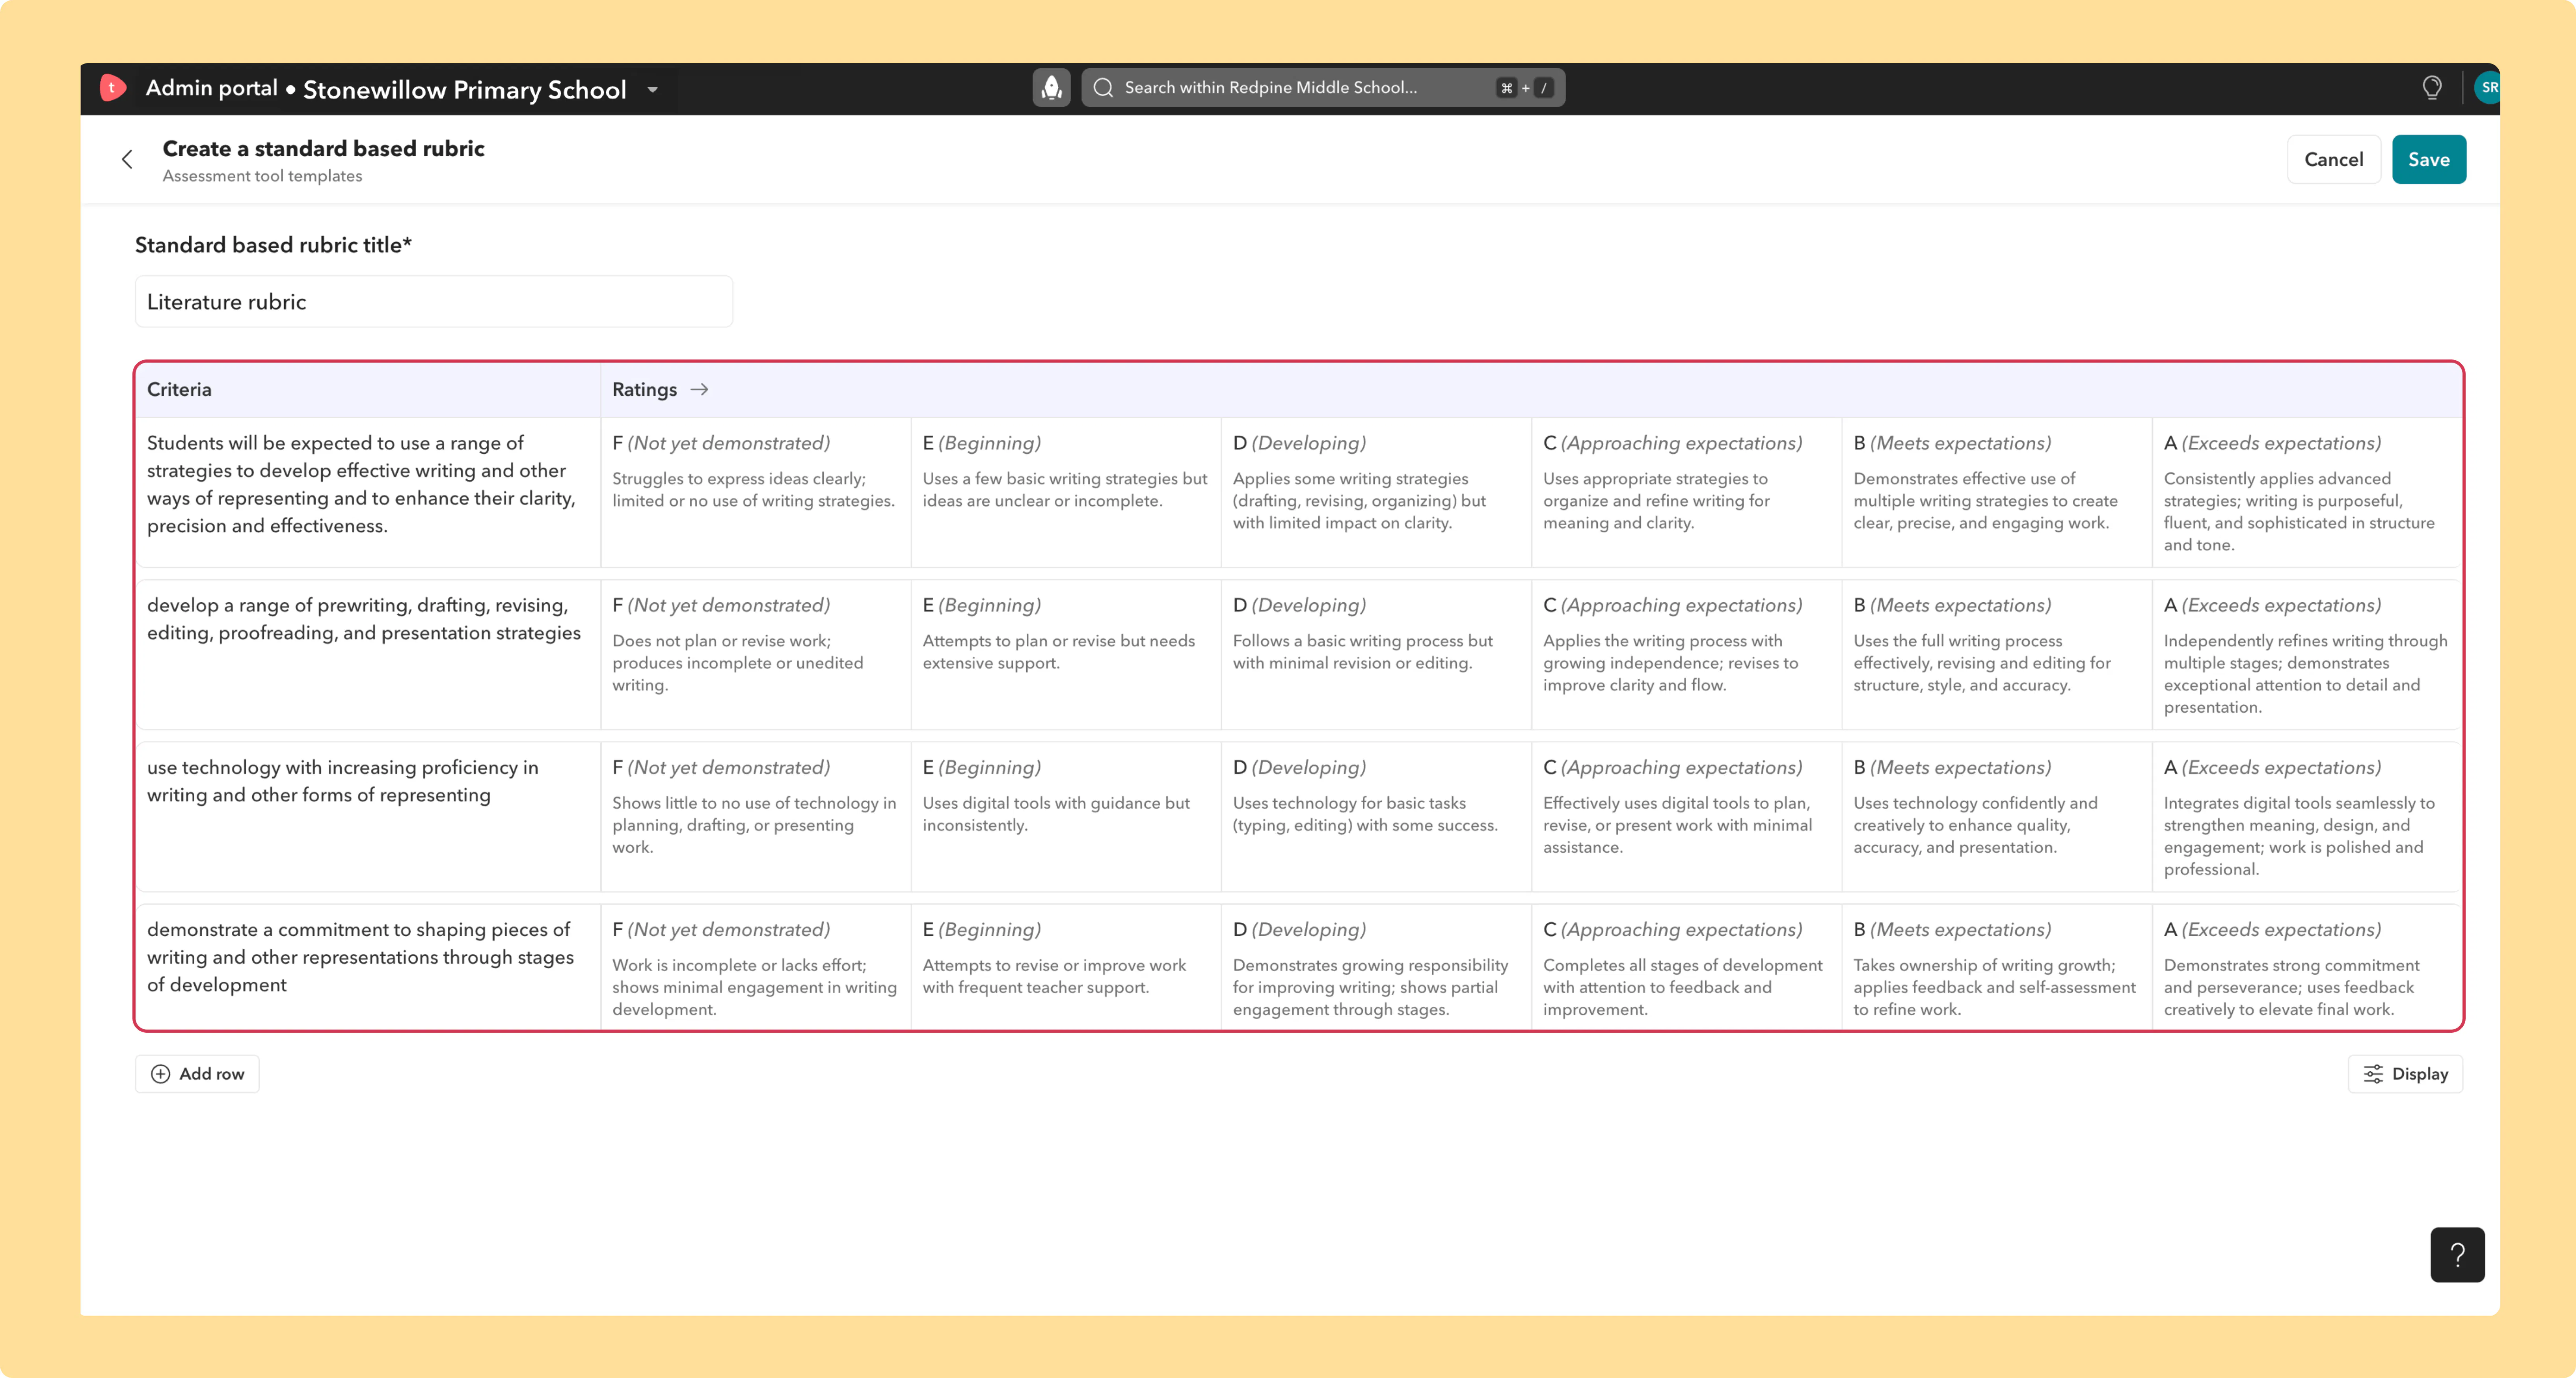Edit criterion 'demonstrate a commitment to shaping pieces'
This screenshot has height=1378, width=2576.
coord(368,966)
